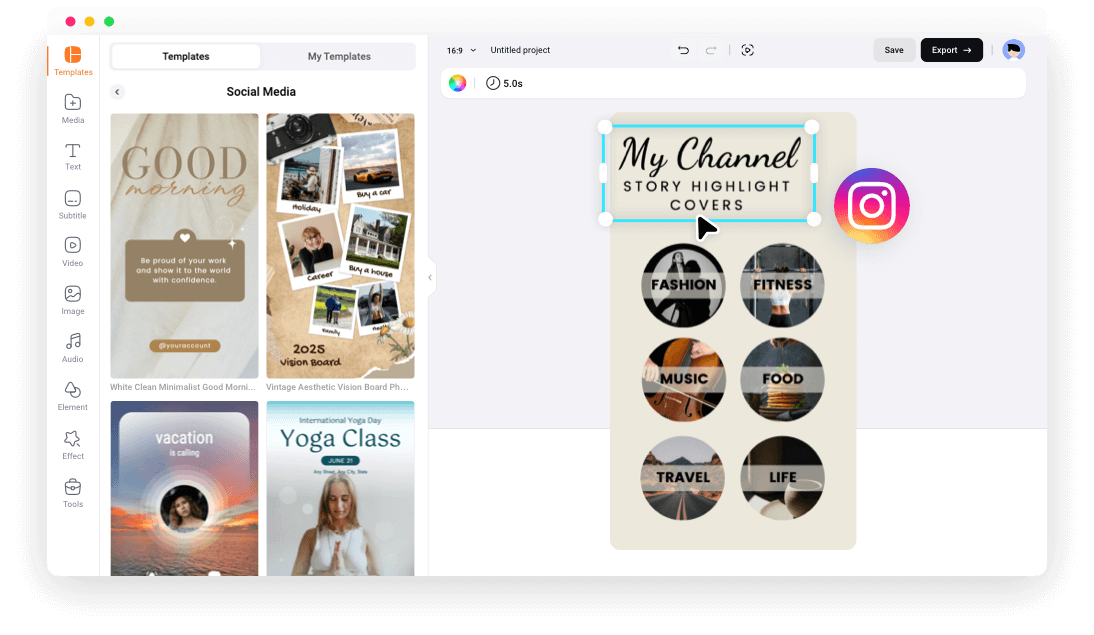Click the FITNESS highlight cover circle
The image size is (1094, 635).
click(x=782, y=285)
